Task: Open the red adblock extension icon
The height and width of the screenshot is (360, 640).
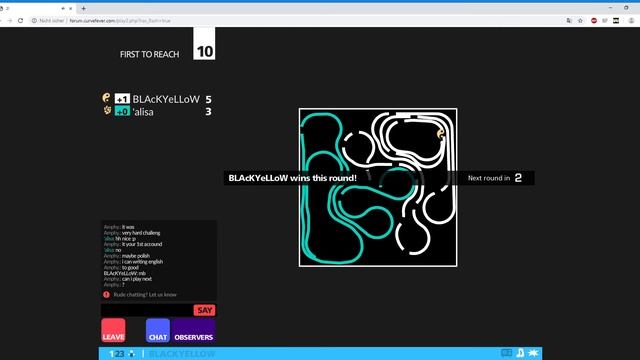Action: tap(594, 20)
